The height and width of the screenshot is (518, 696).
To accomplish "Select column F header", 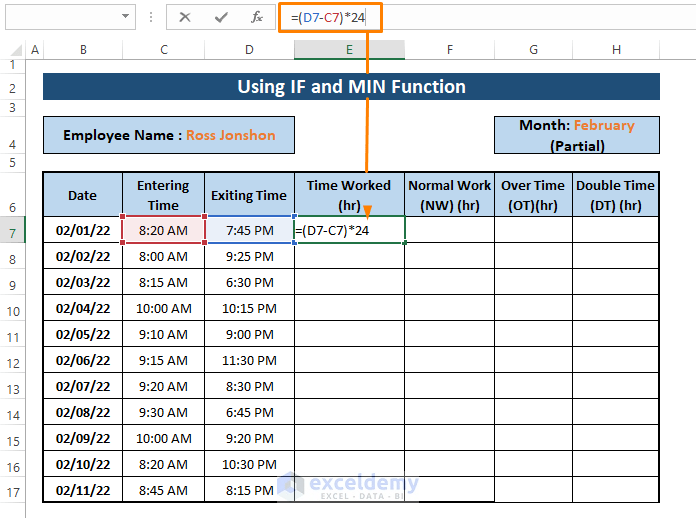I will 450,50.
